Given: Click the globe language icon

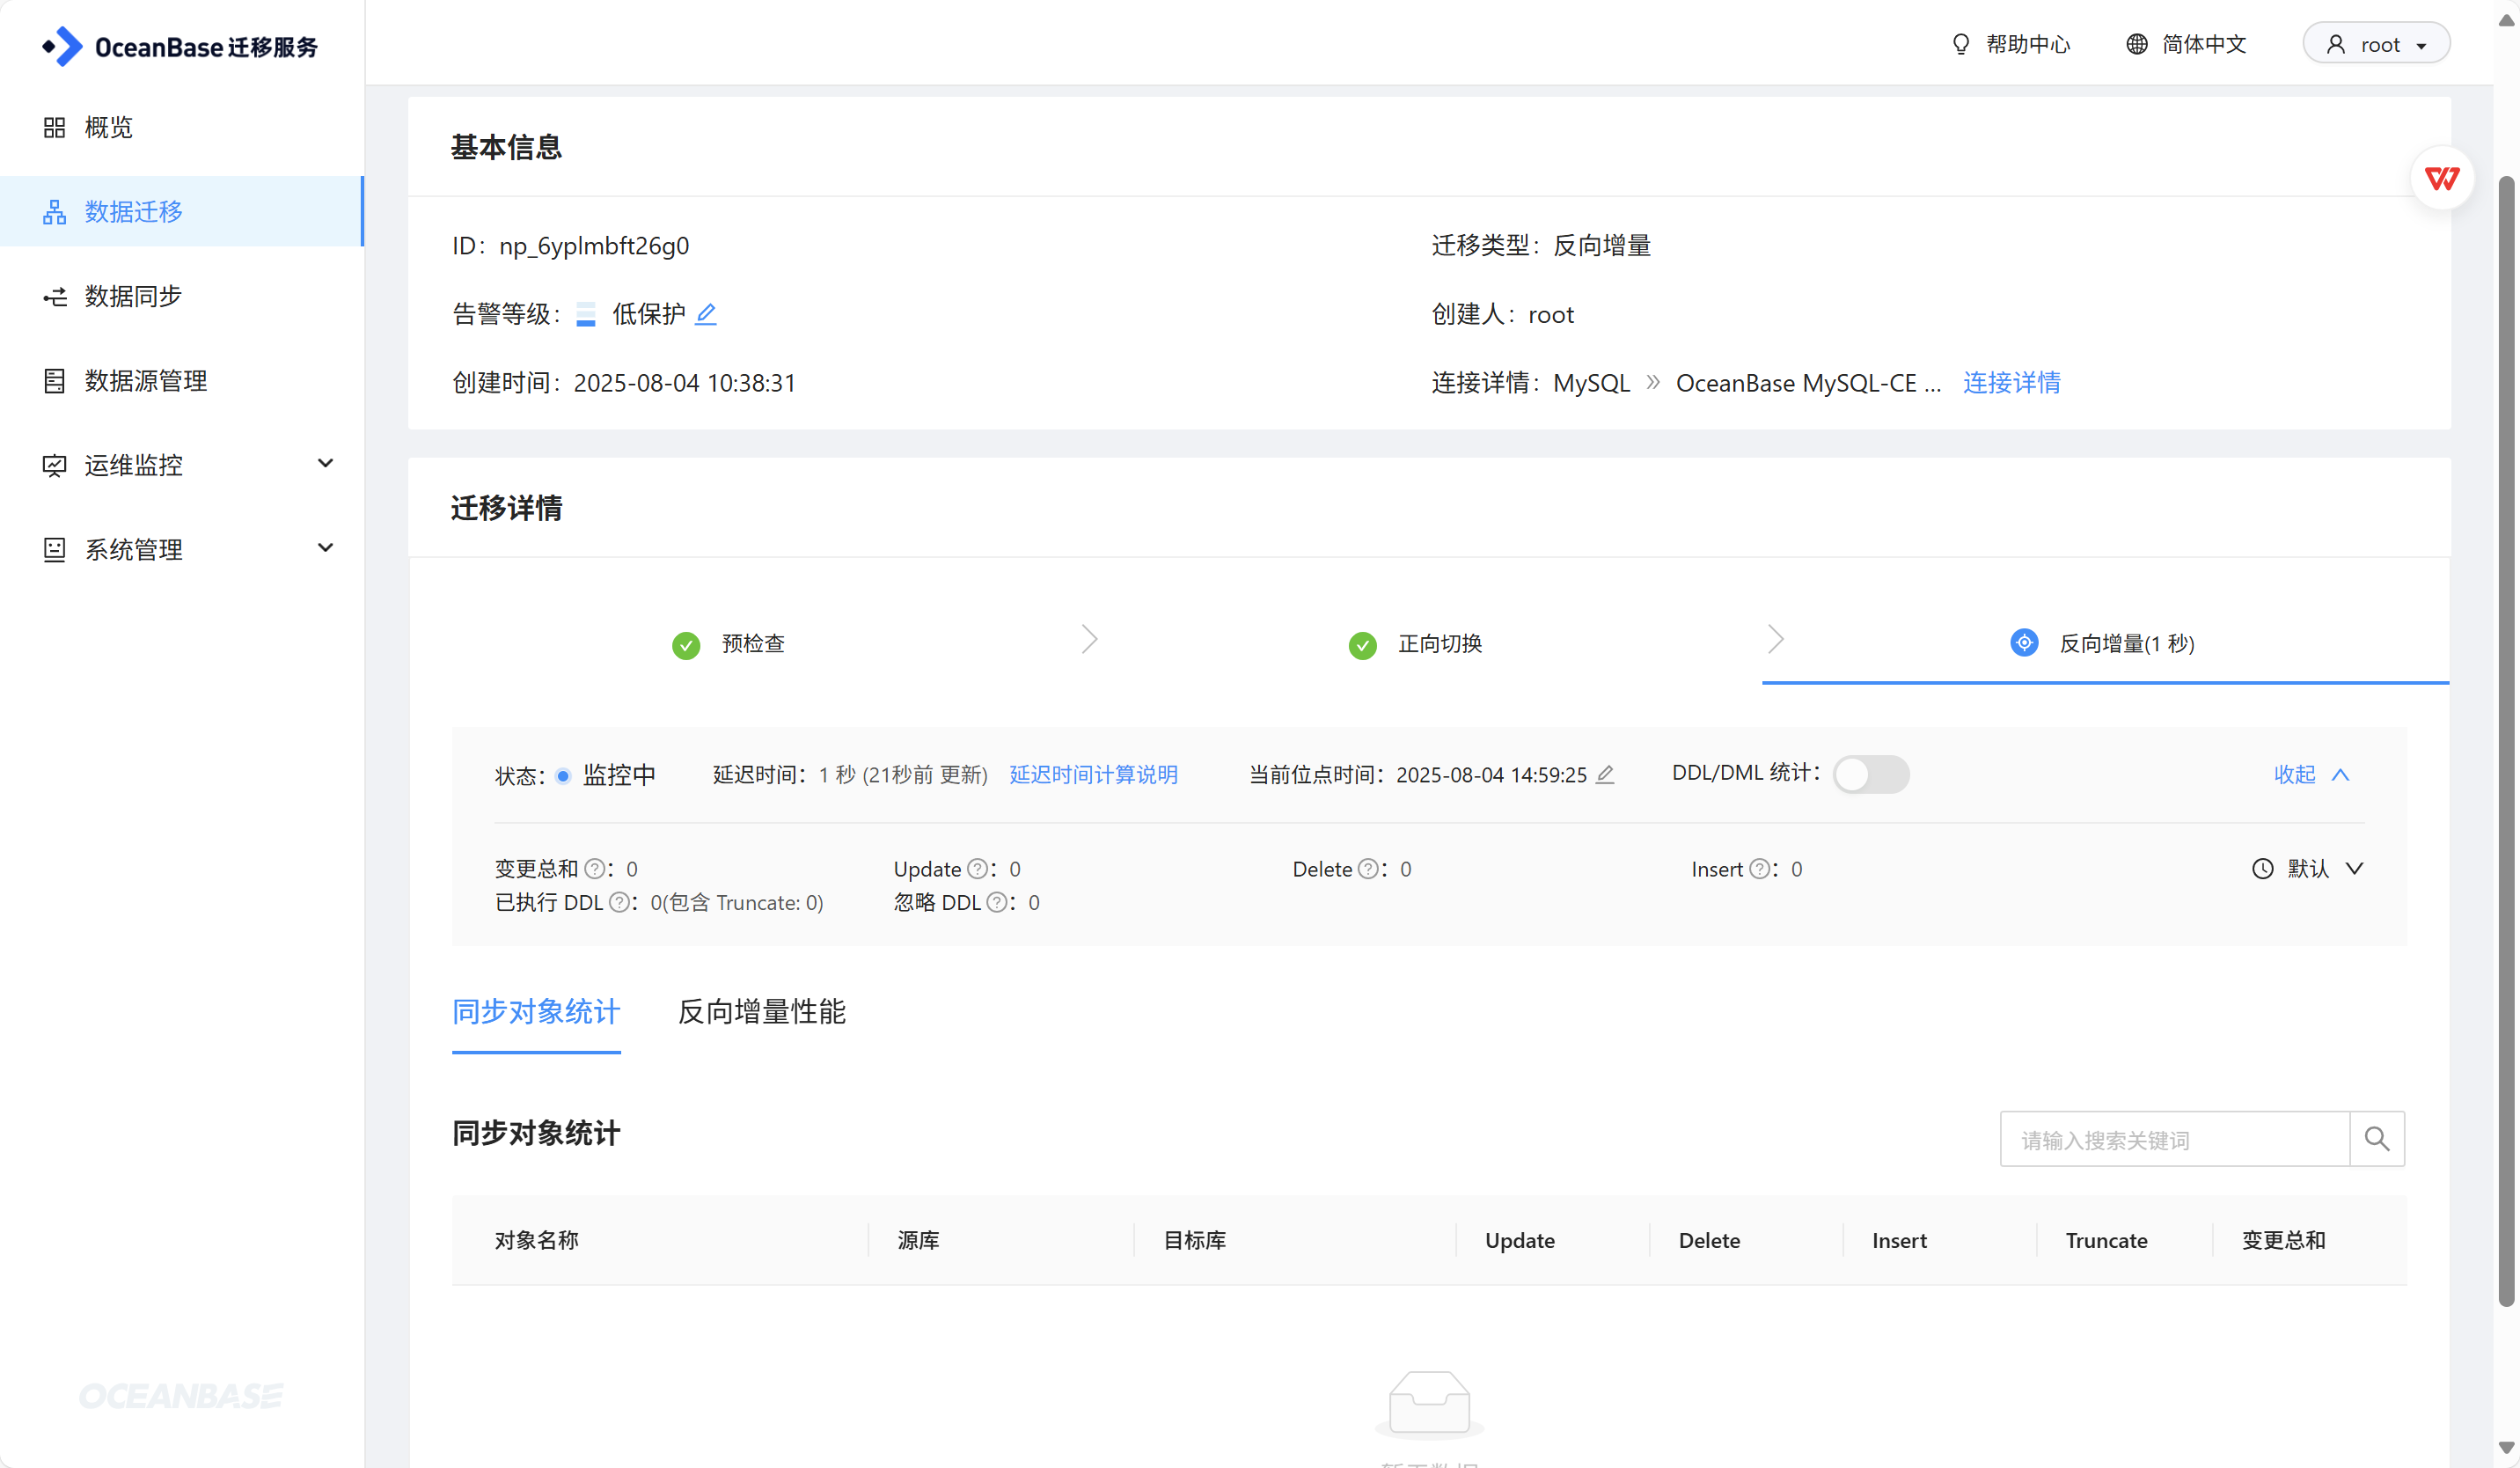Looking at the screenshot, I should (x=2136, y=44).
